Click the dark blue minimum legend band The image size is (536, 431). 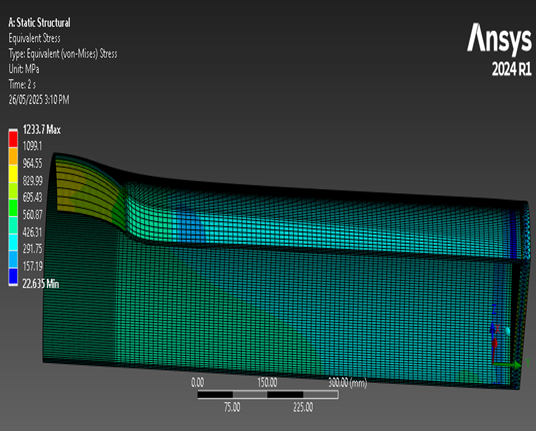[13, 277]
